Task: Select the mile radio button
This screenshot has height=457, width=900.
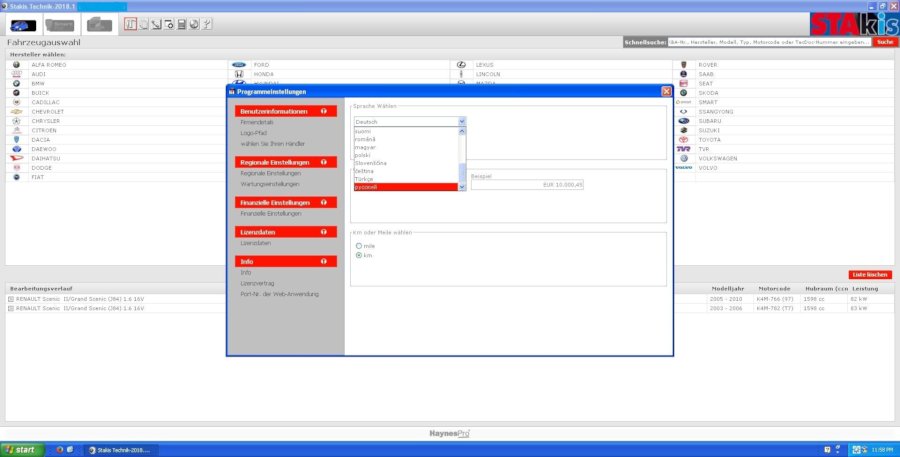Action: pos(359,245)
